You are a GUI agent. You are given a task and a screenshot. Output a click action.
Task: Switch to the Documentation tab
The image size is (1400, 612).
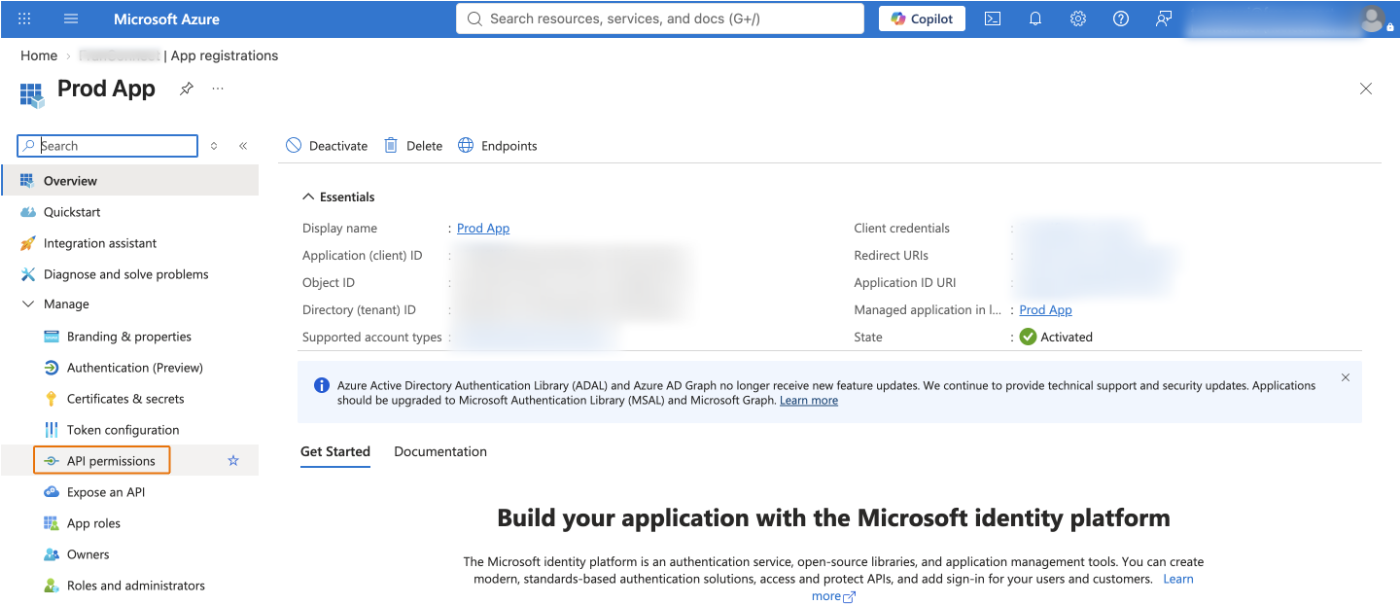(440, 452)
